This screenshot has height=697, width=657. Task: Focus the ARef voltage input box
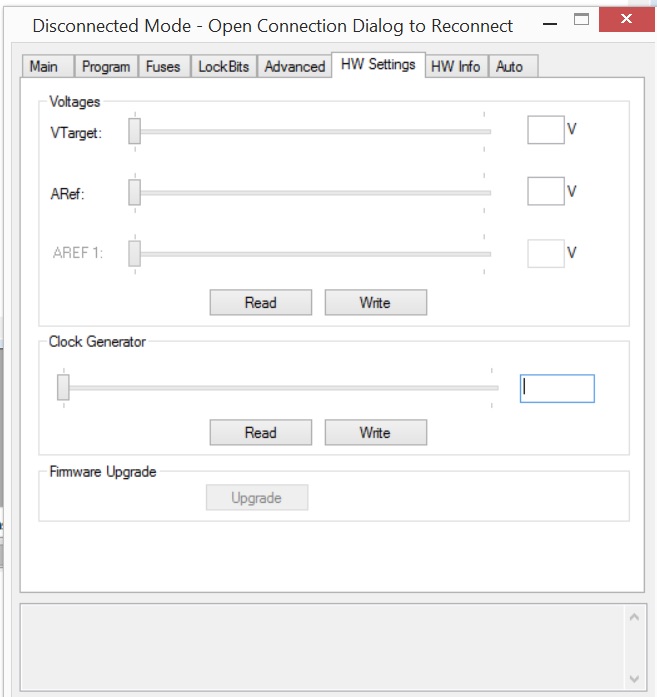click(x=546, y=191)
